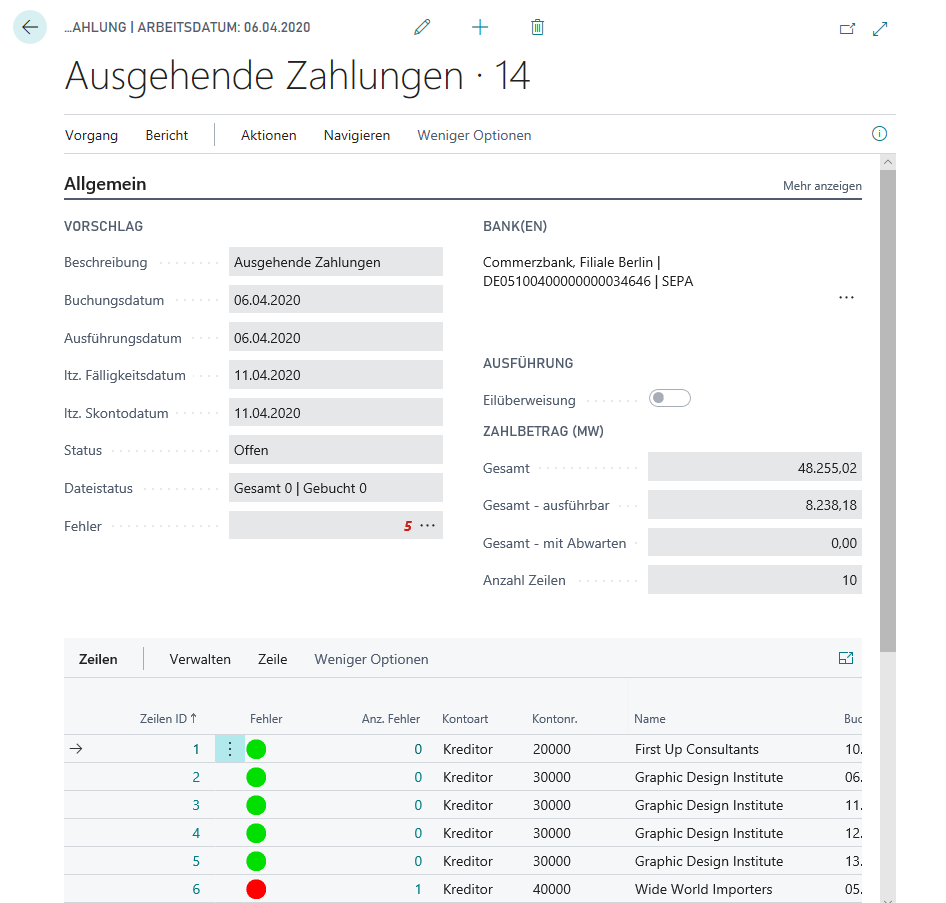The height and width of the screenshot is (903, 946).
Task: Collapse the Allgemein section
Action: 106,184
